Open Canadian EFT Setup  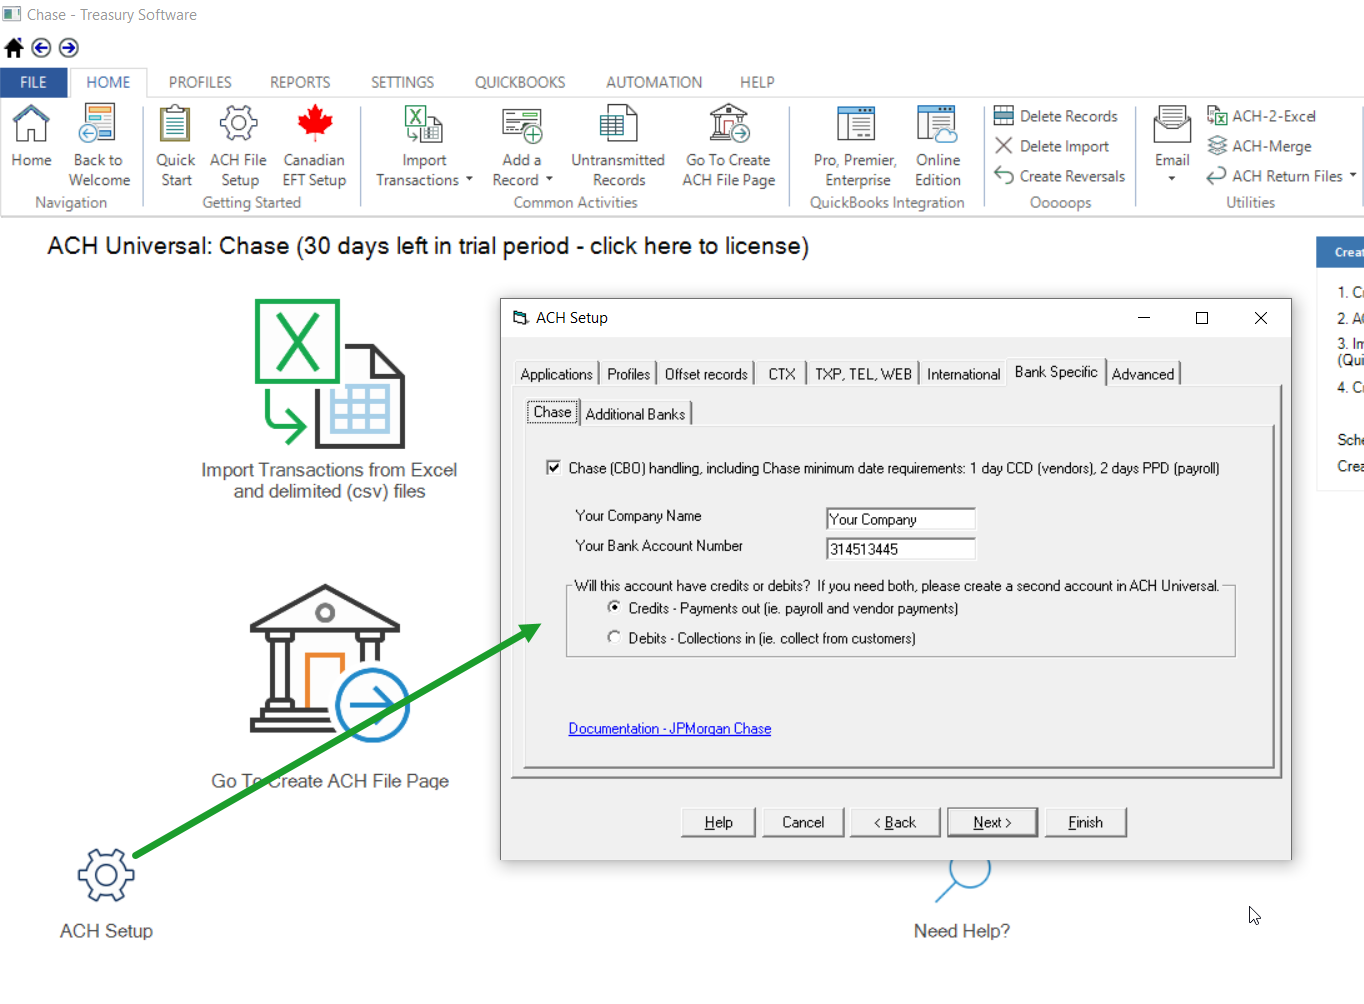coord(314,146)
